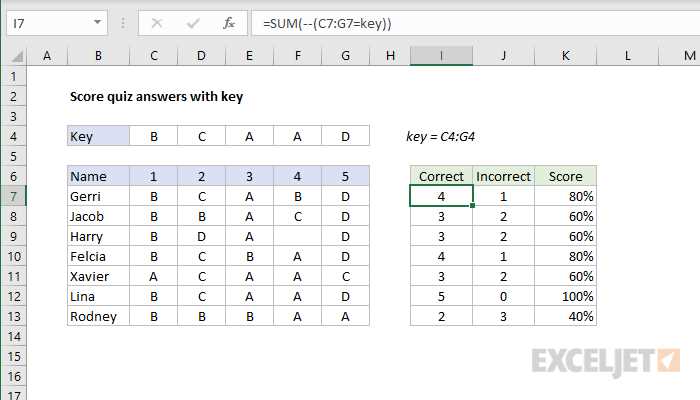Select column B header
The width and height of the screenshot is (700, 400).
tap(98, 56)
